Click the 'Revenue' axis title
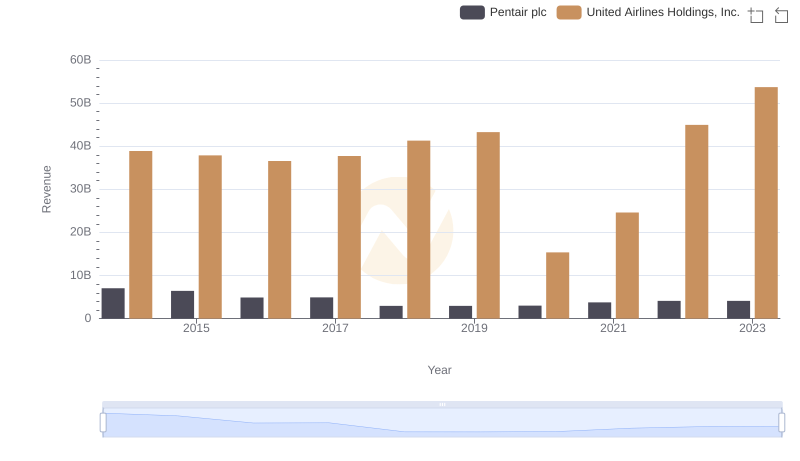800x461 pixels. pyautogui.click(x=46, y=189)
